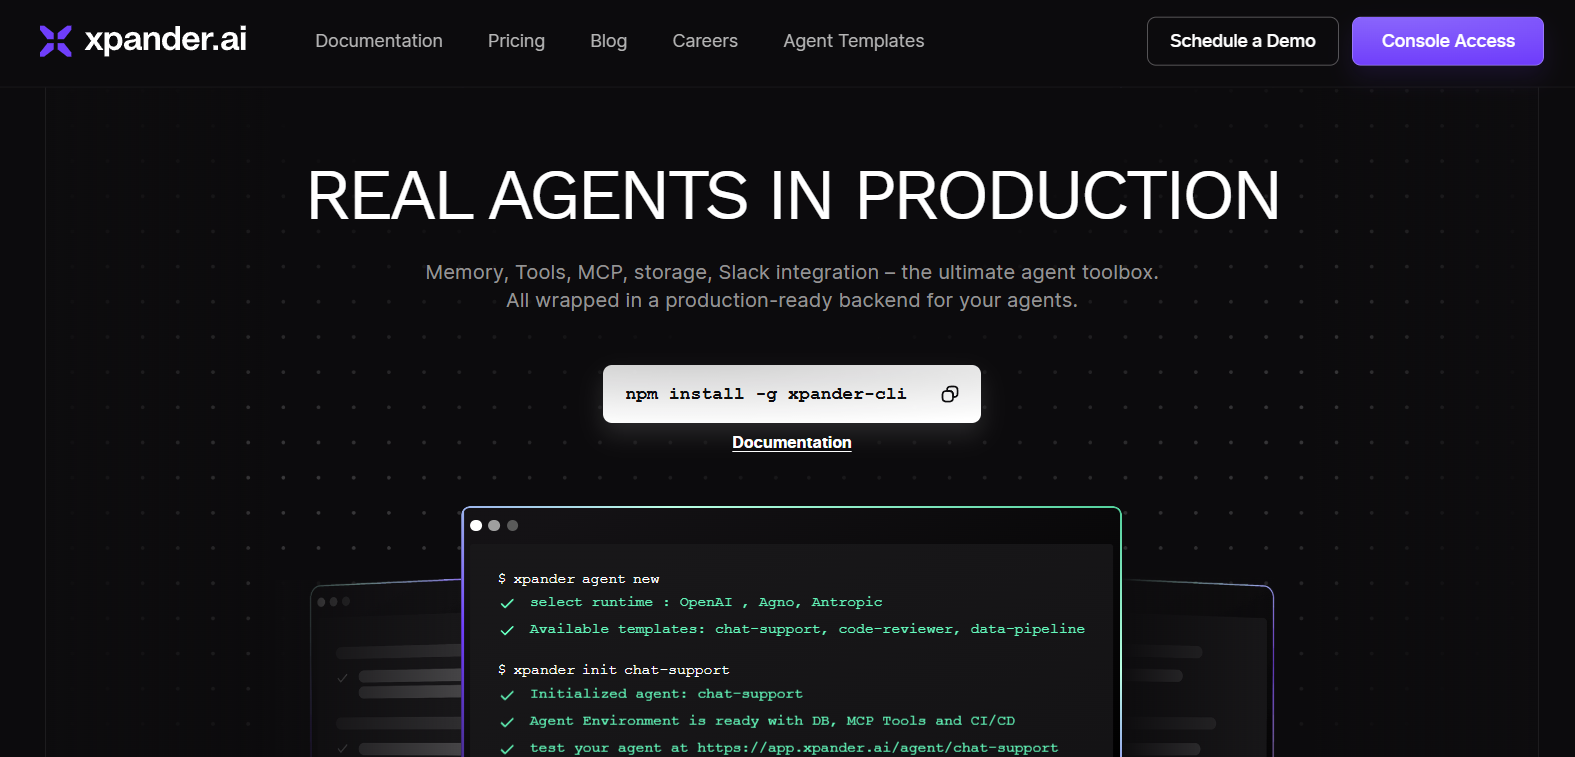Follow the underlined Documentation link below install box

pyautogui.click(x=791, y=443)
